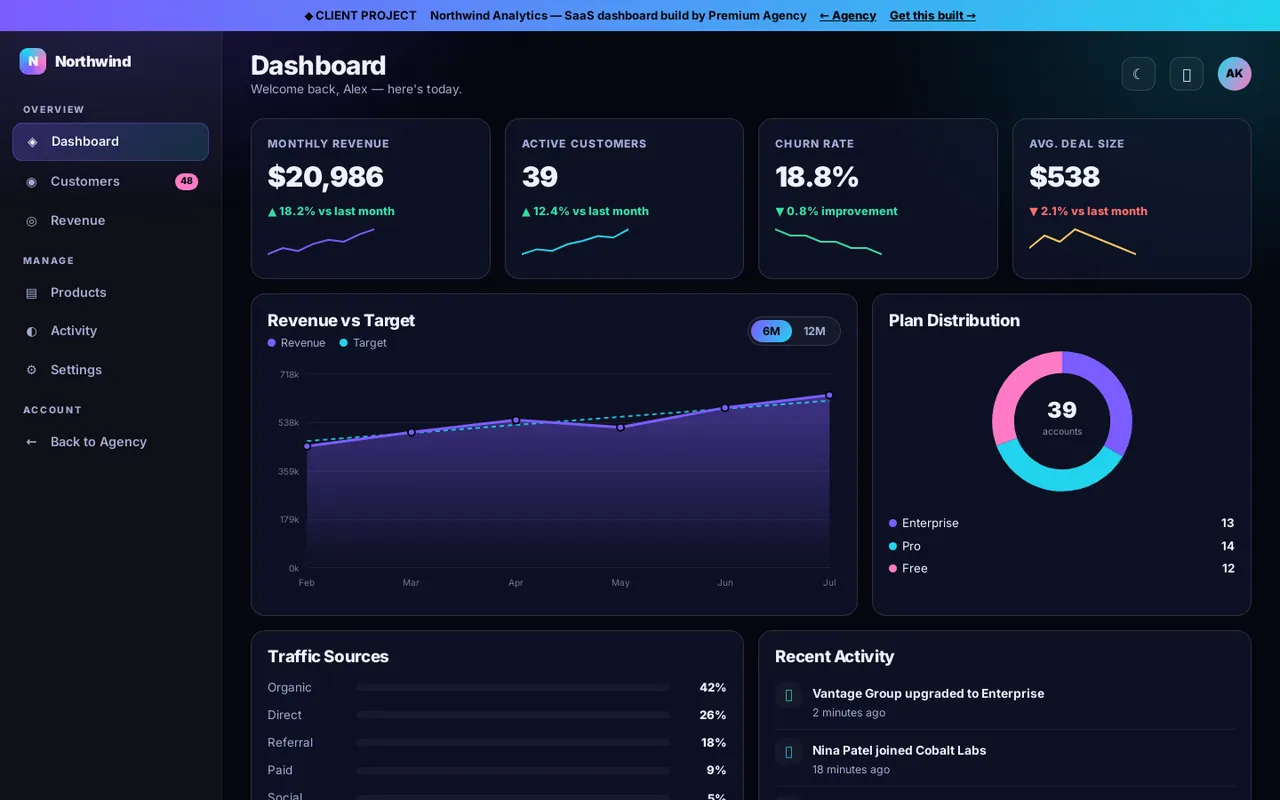Click the Direct traffic progress bar
The image size is (1280, 800).
pyautogui.click(x=513, y=715)
